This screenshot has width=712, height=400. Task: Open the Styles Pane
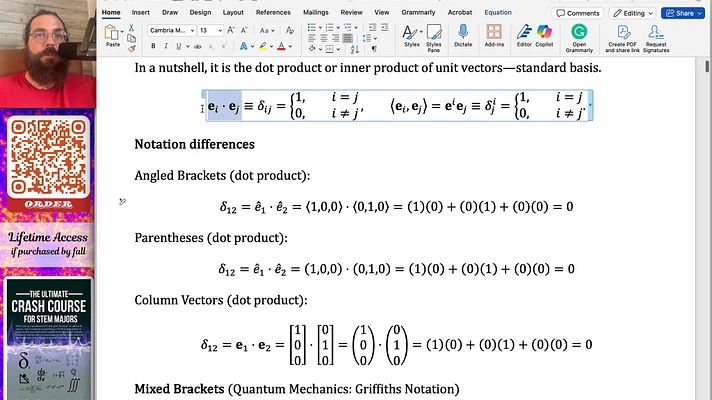pos(434,33)
